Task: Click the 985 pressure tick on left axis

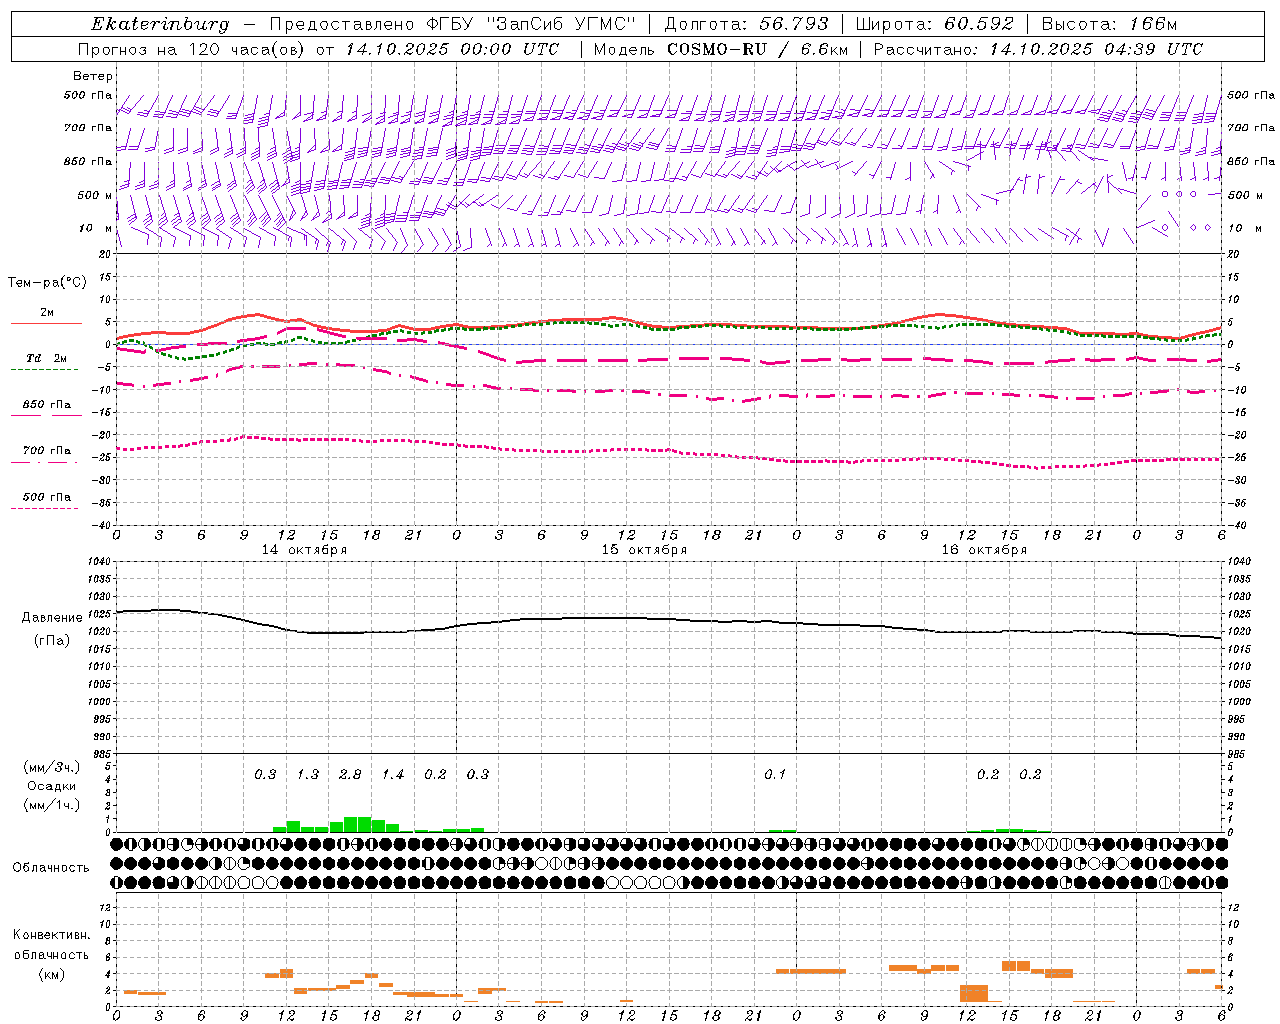Action: 100,755
